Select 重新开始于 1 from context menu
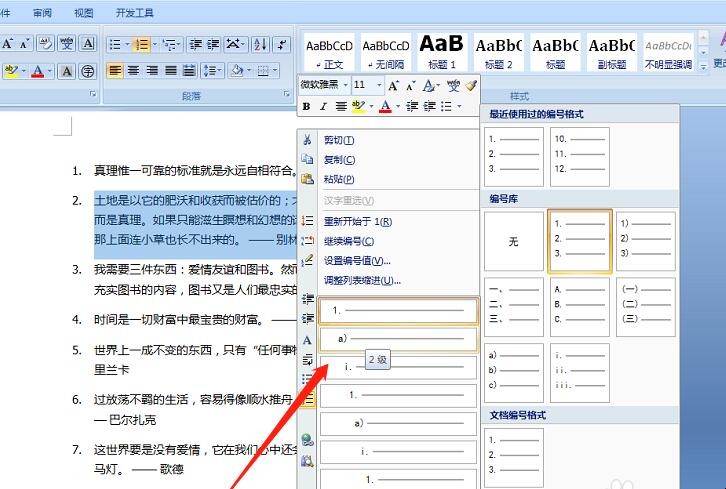Image resolution: width=726 pixels, height=489 pixels. click(357, 221)
